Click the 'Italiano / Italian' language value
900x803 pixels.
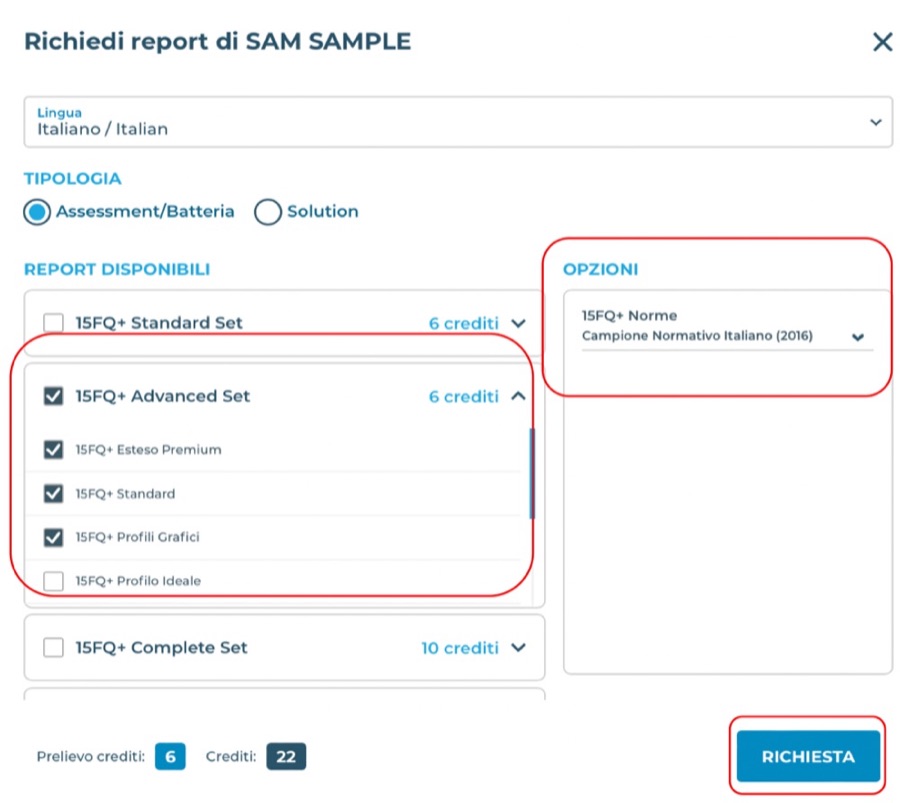click(x=102, y=129)
